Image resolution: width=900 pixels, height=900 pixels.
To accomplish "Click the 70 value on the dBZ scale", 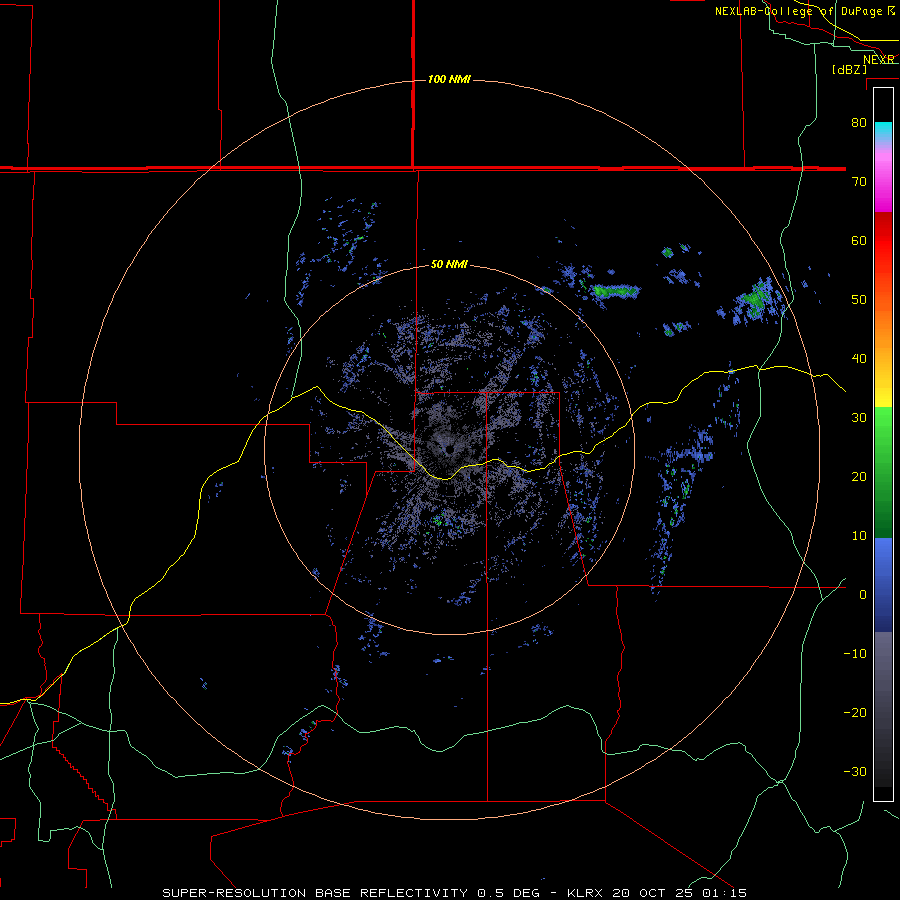I will [x=859, y=181].
